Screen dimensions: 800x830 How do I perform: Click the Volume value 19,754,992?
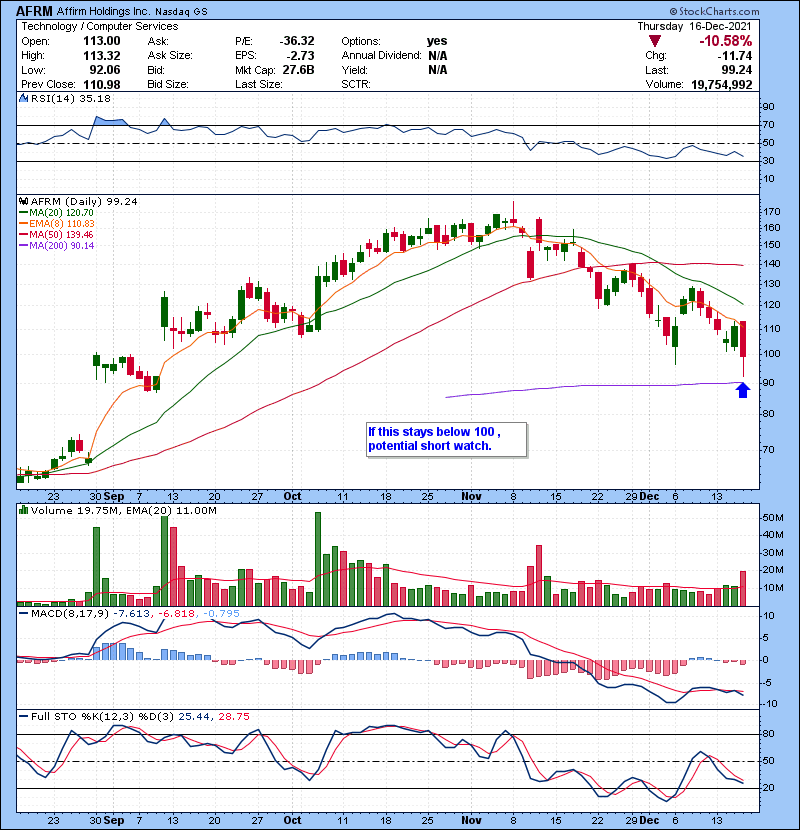tap(722, 84)
